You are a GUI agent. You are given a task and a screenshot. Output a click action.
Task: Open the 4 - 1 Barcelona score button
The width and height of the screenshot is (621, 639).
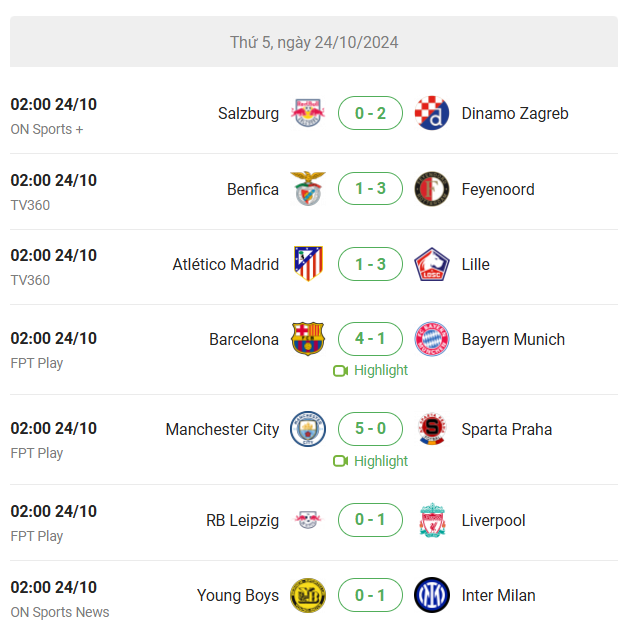click(370, 339)
